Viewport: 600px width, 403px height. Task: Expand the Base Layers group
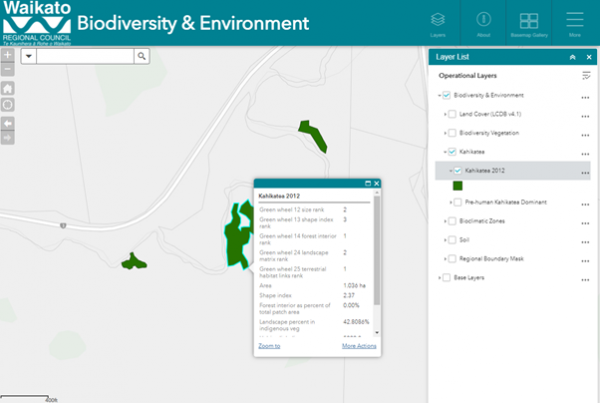click(438, 277)
